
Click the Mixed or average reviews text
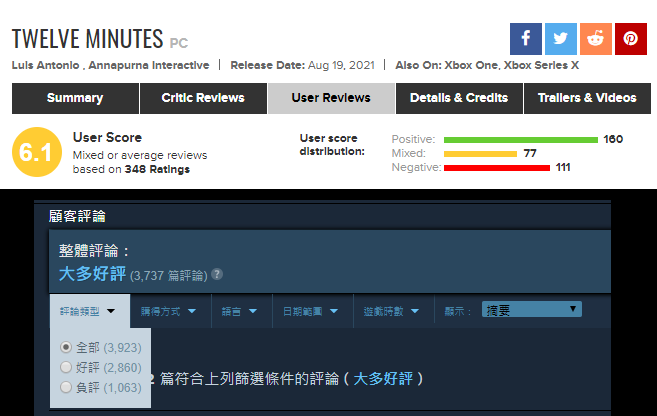pyautogui.click(x=140, y=155)
